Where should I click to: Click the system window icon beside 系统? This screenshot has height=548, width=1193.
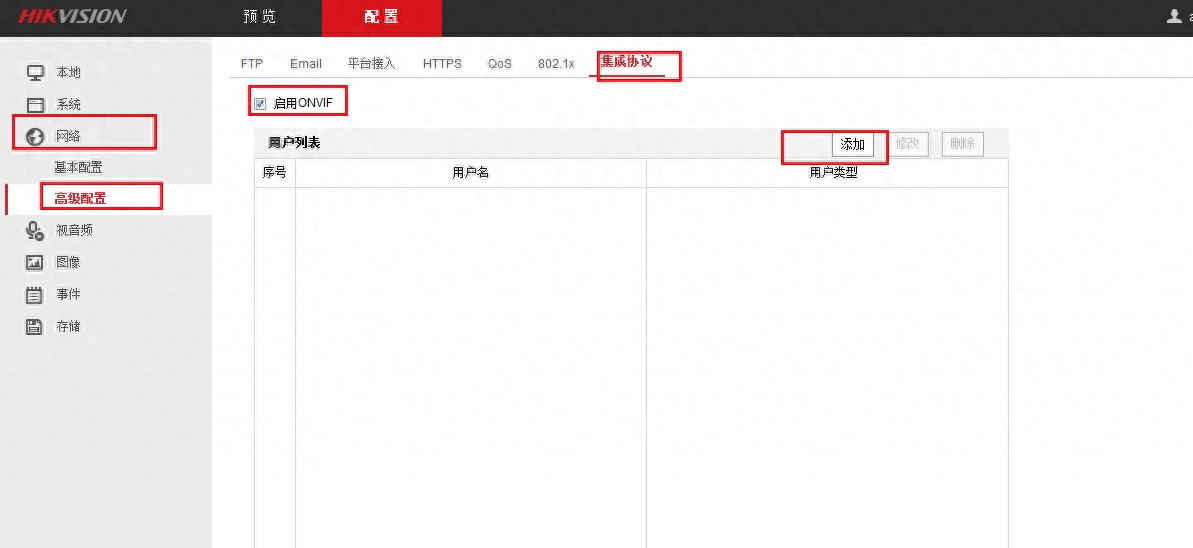click(35, 105)
